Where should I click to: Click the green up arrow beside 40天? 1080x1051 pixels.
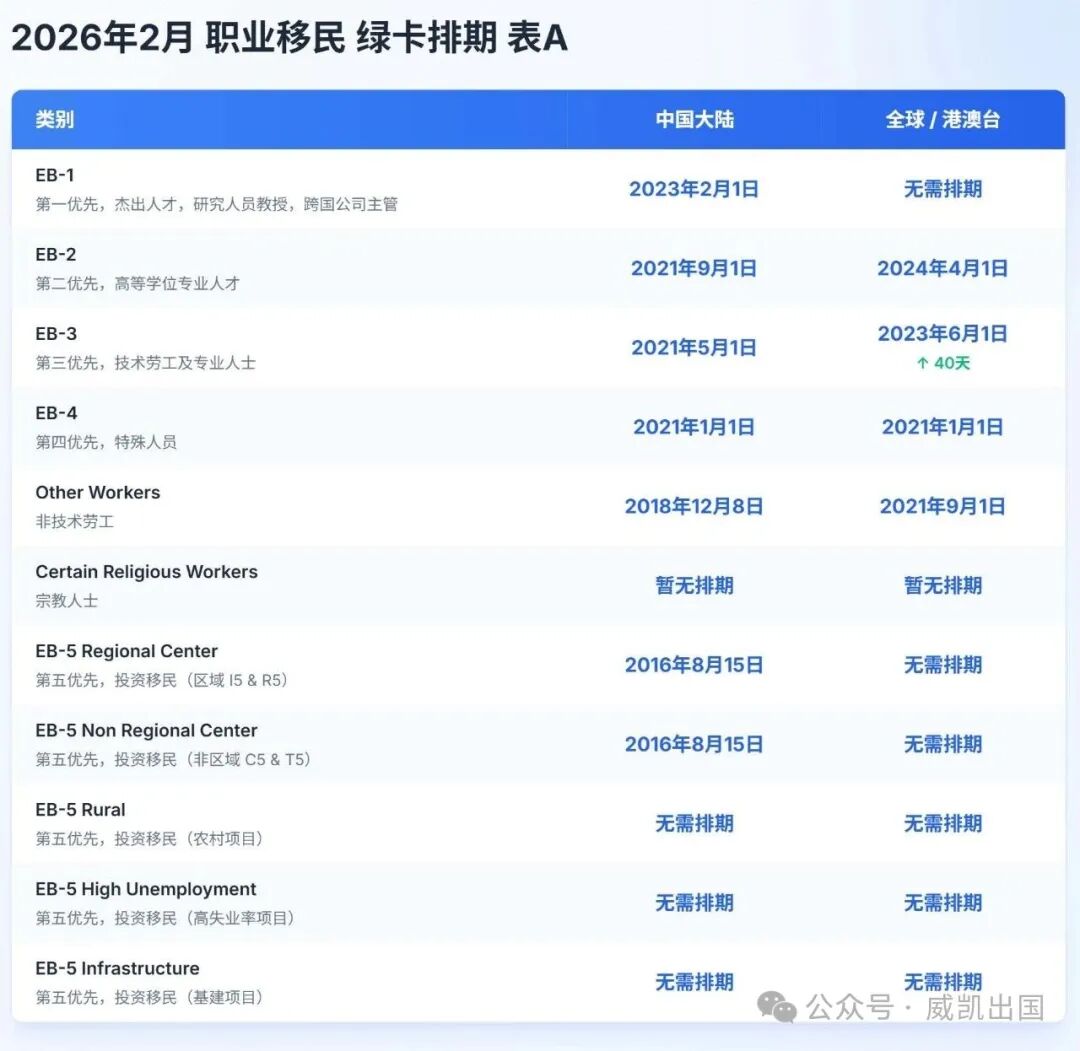[x=922, y=364]
